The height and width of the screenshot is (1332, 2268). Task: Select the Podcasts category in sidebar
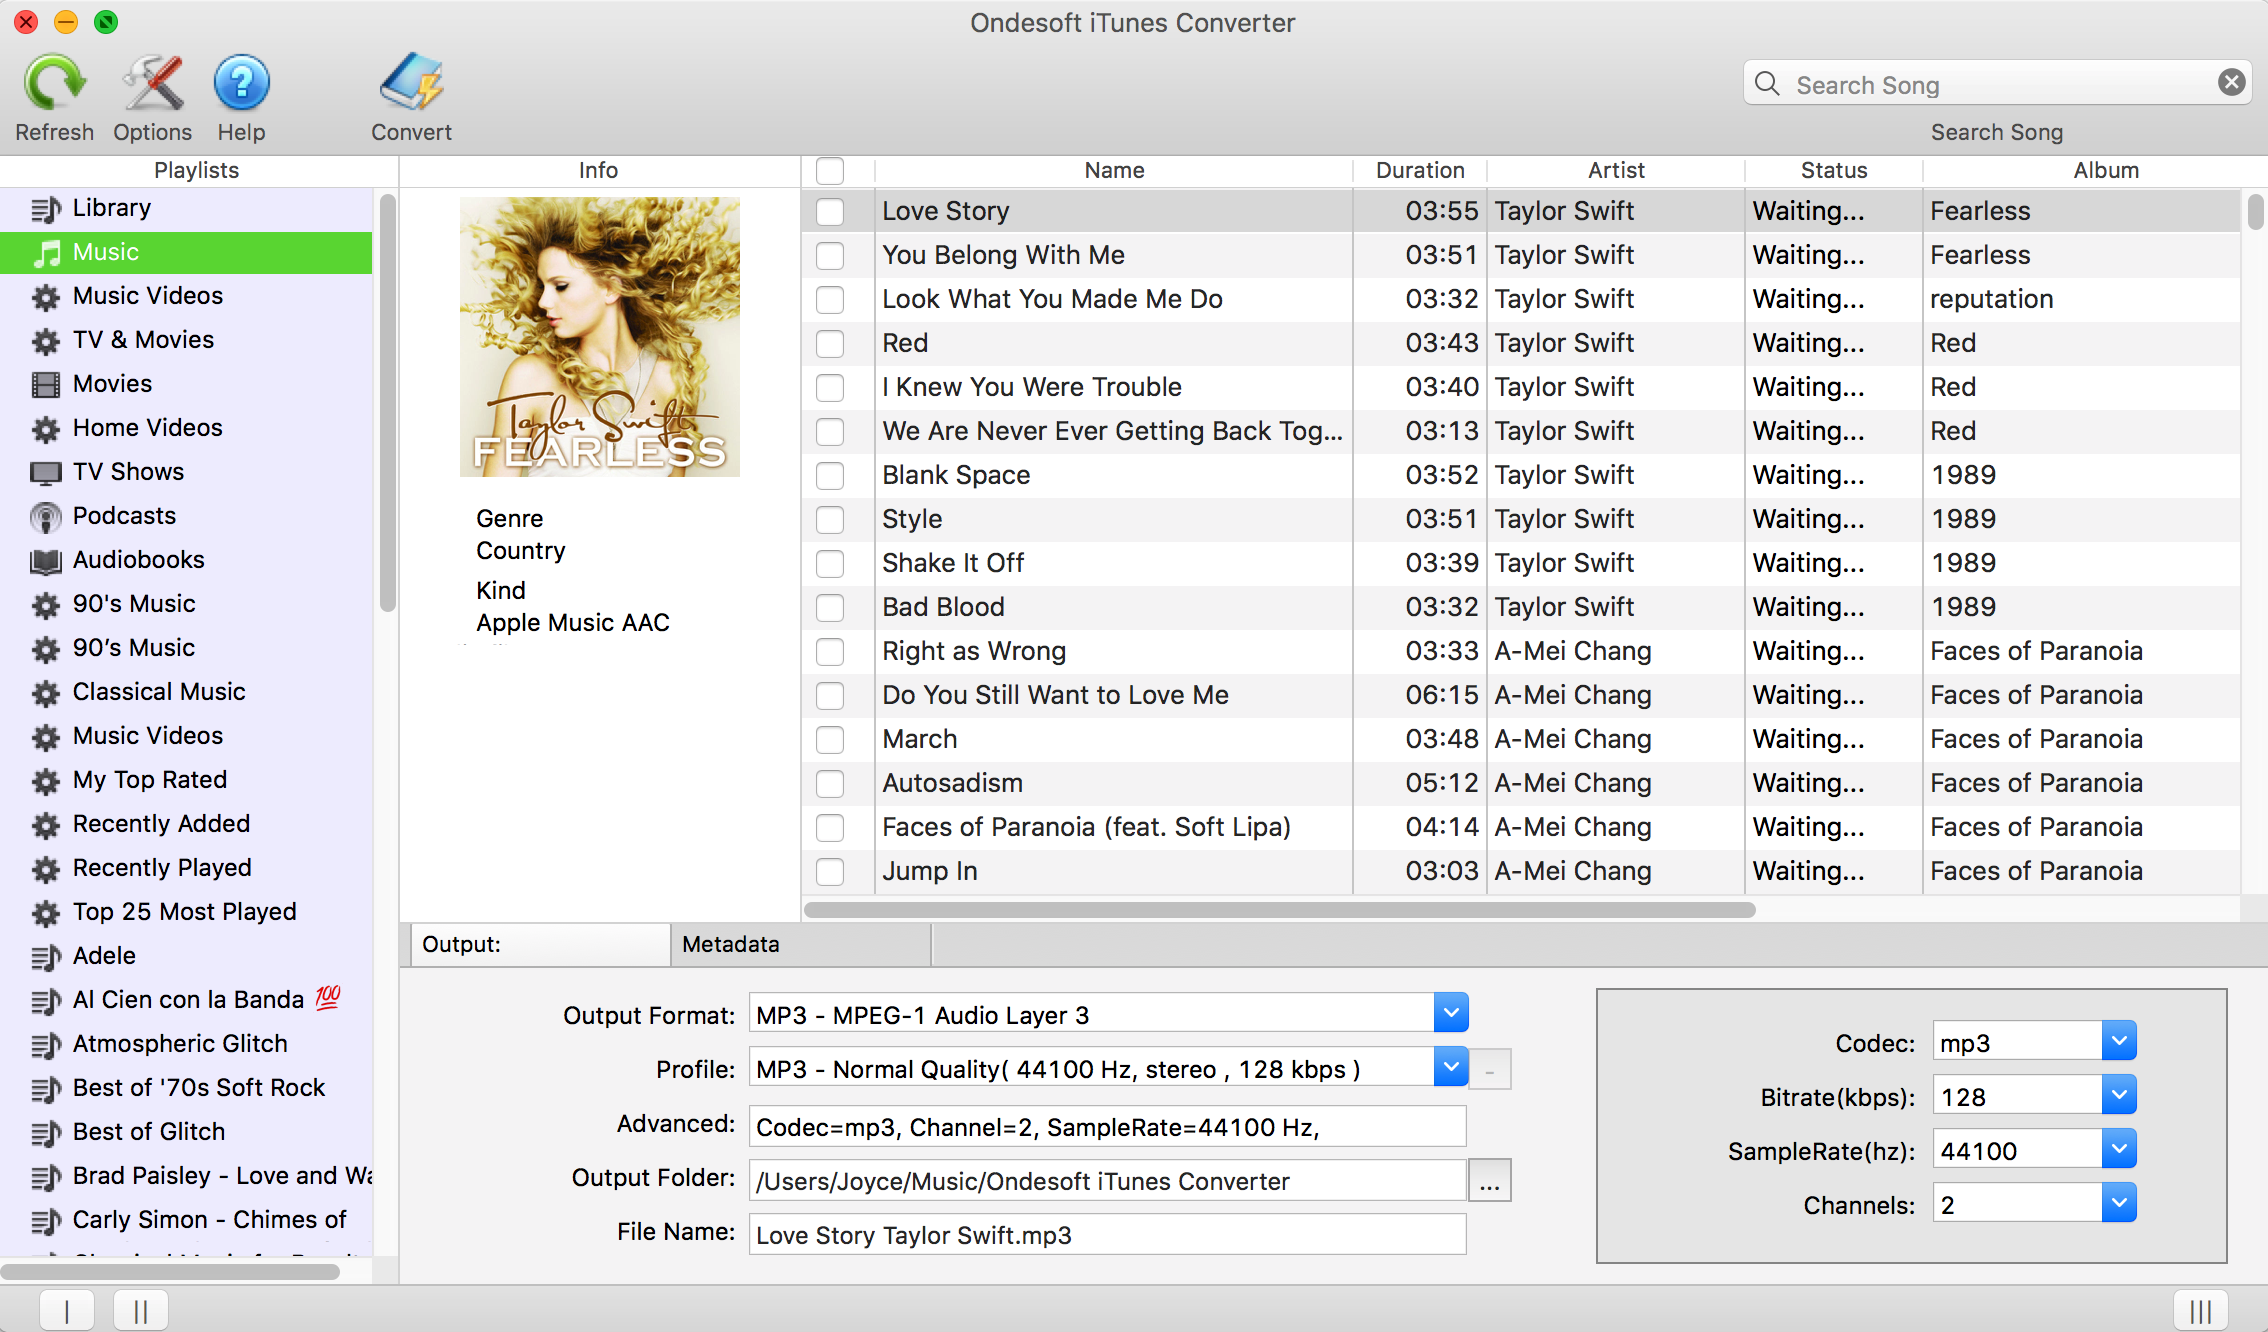point(124,515)
